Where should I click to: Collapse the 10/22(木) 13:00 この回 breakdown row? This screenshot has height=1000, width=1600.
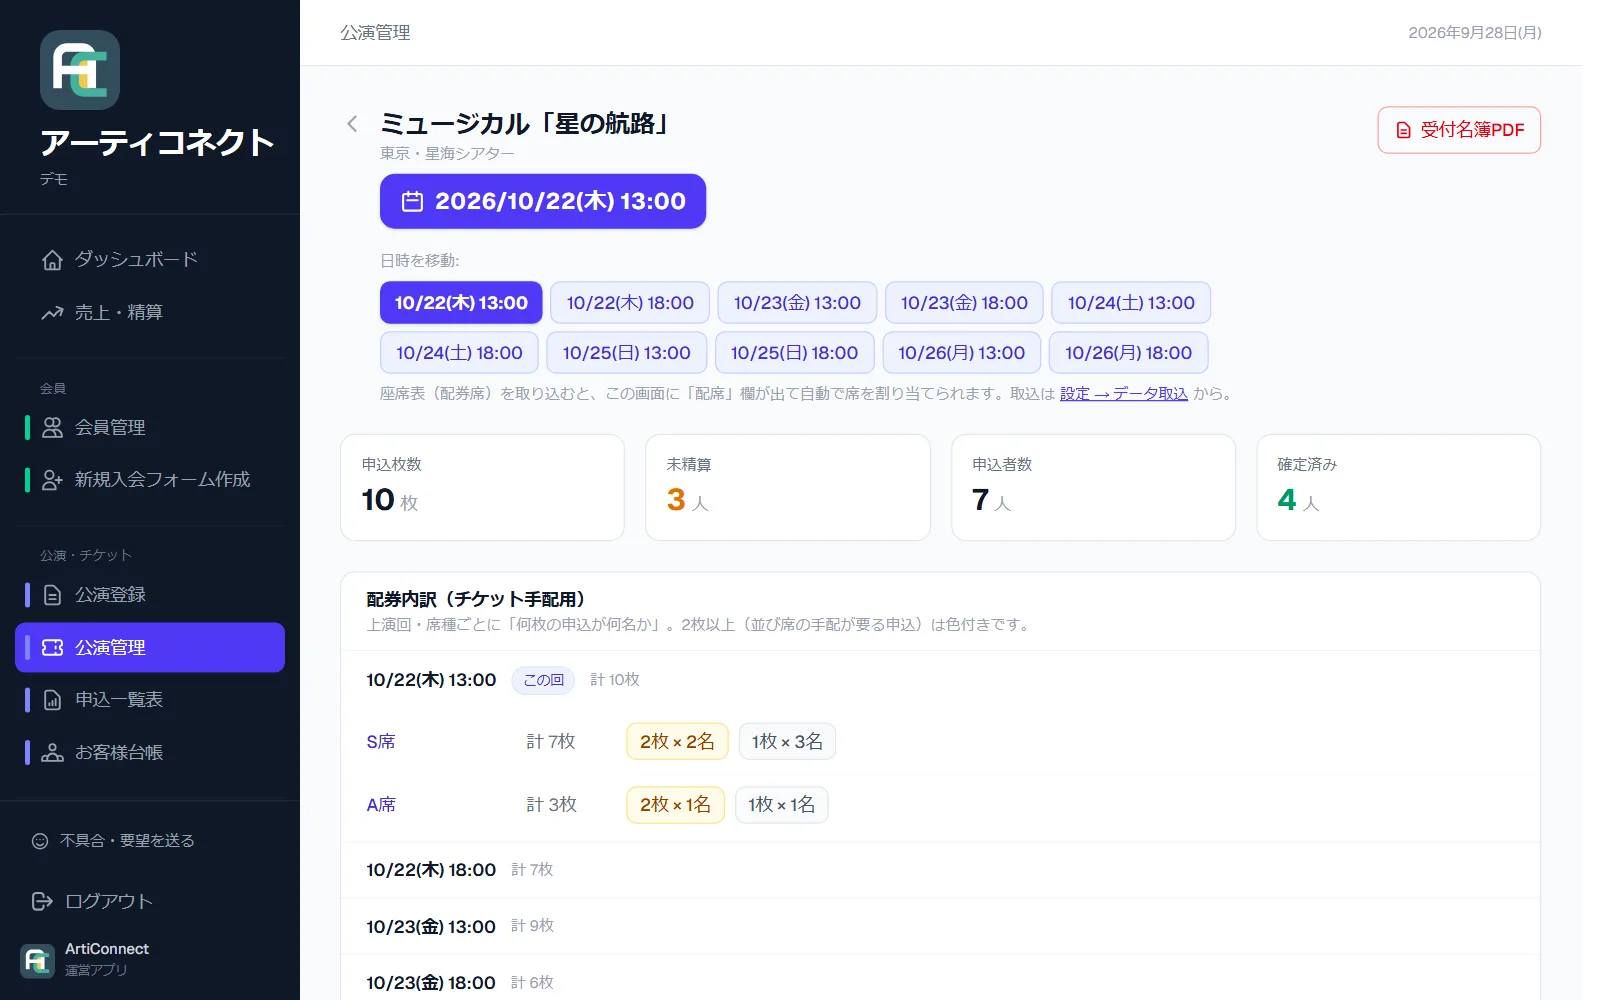click(940, 680)
